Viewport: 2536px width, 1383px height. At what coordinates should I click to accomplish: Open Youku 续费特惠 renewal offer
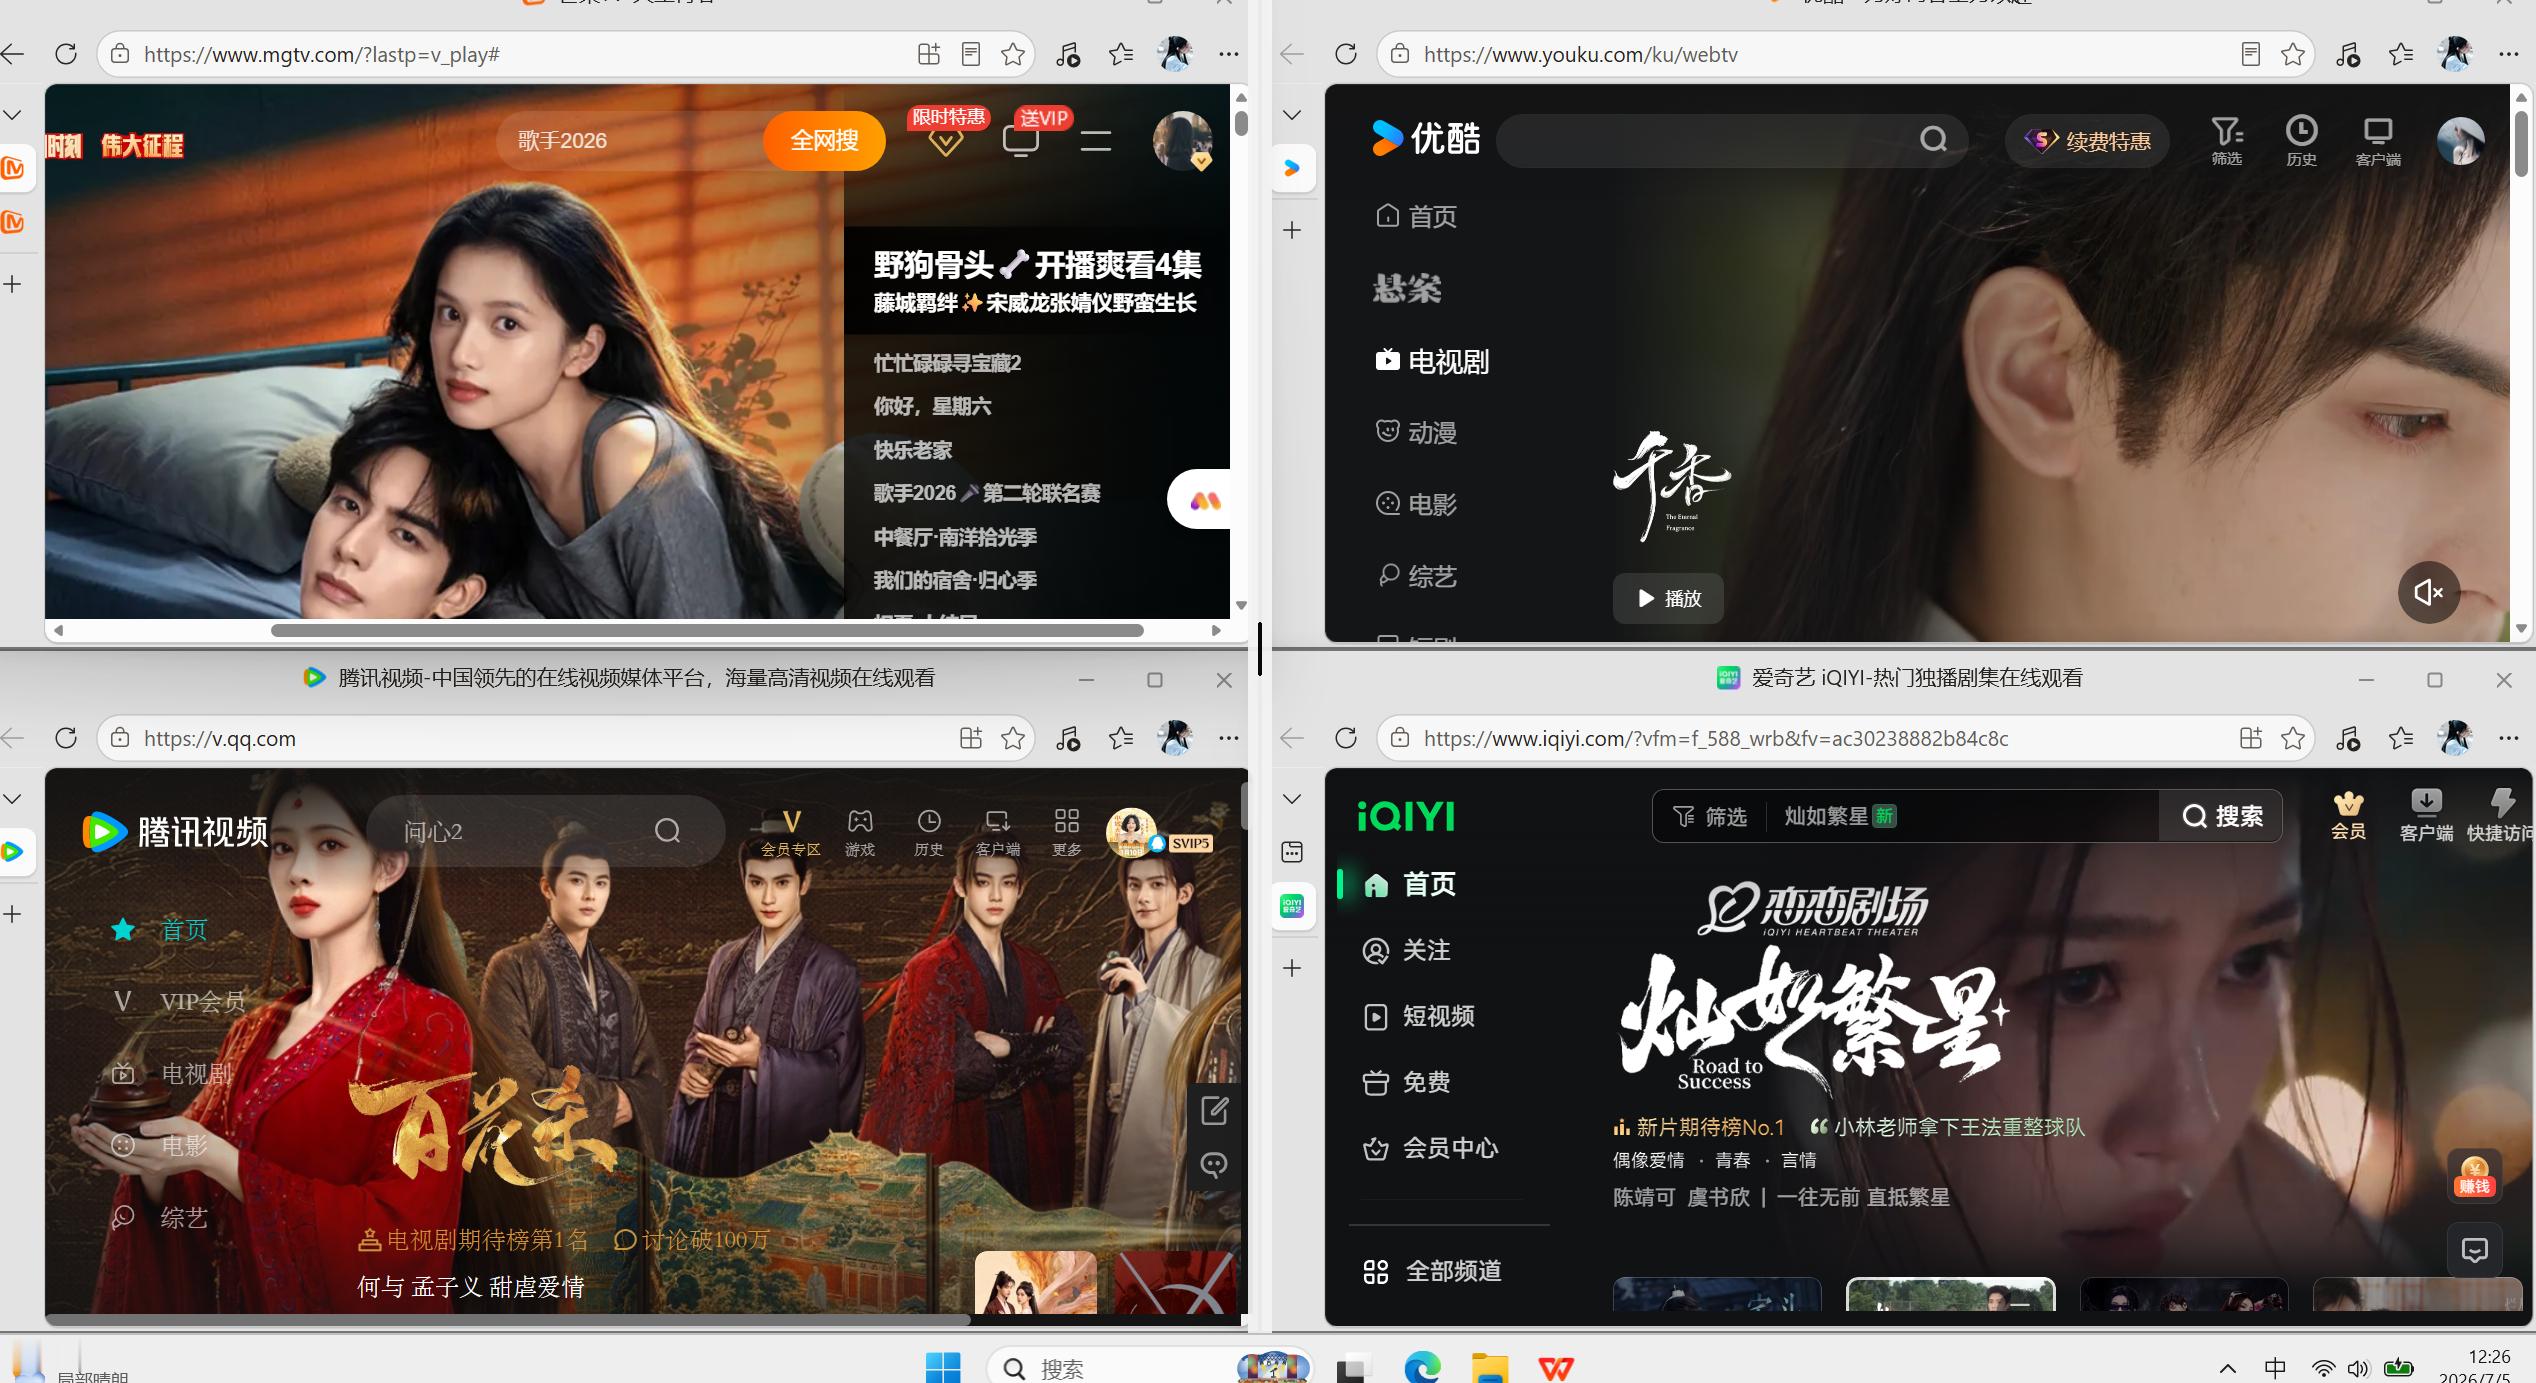coord(2088,141)
